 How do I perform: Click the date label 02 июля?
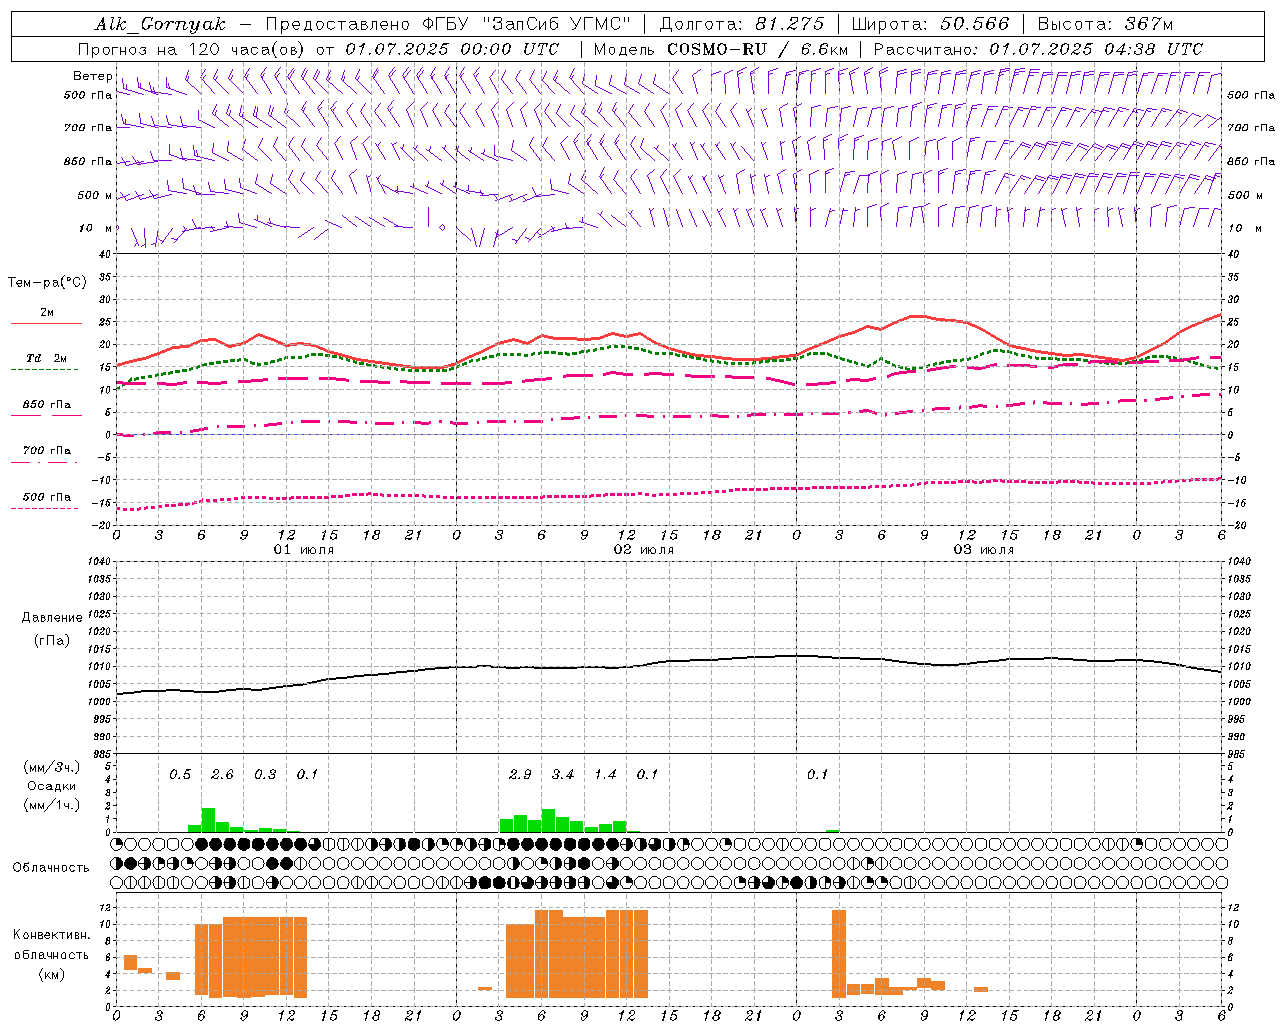644,550
